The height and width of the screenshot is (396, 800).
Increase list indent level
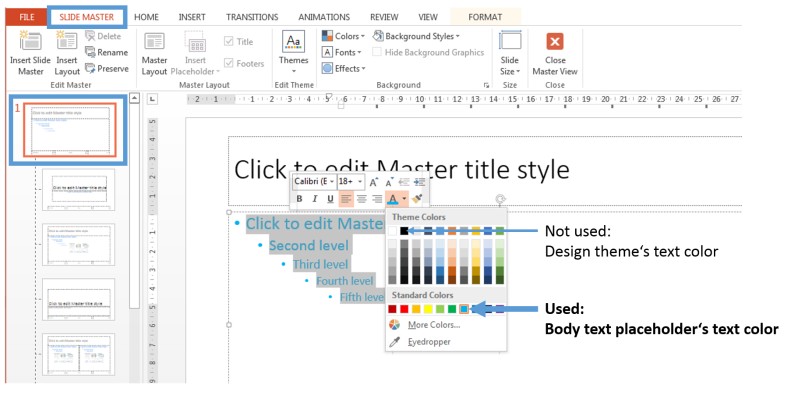(419, 182)
